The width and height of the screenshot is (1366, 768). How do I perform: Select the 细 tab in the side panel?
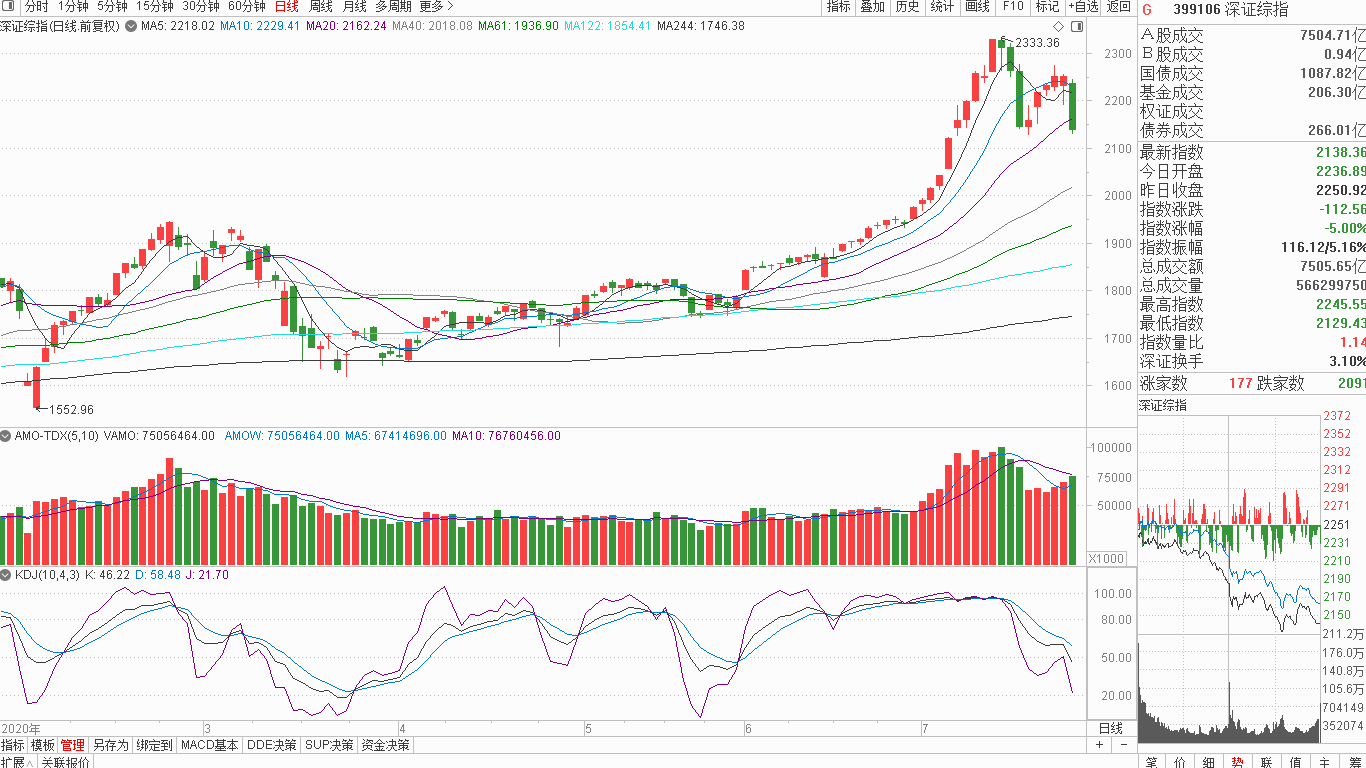click(x=1209, y=762)
